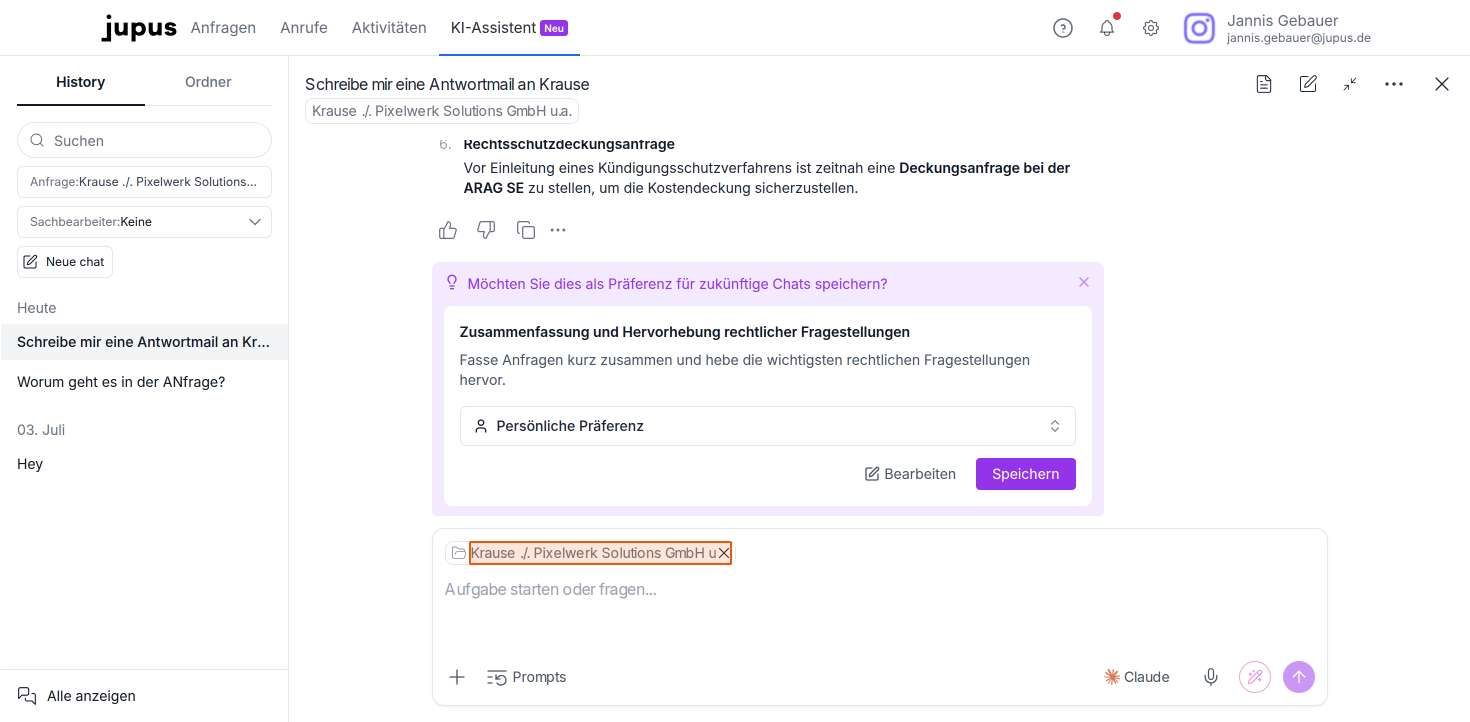Click the Aufgabe starten oder fragen input
The height and width of the screenshot is (722, 1470).
[x=880, y=590]
